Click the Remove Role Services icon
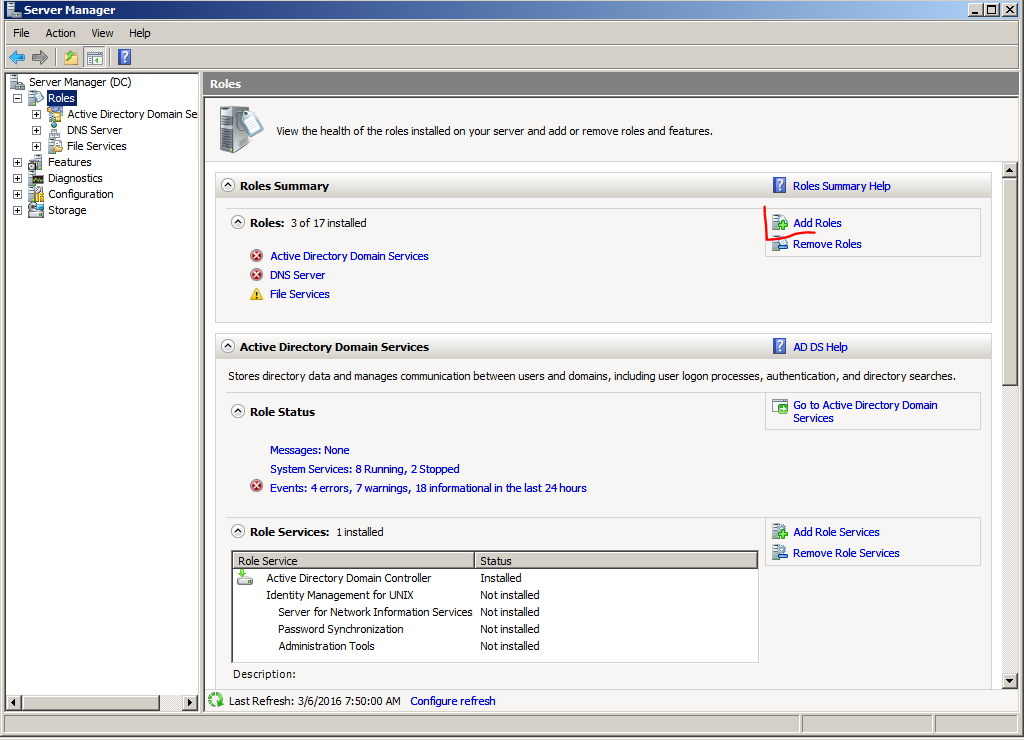The width and height of the screenshot is (1024, 740). pos(780,553)
